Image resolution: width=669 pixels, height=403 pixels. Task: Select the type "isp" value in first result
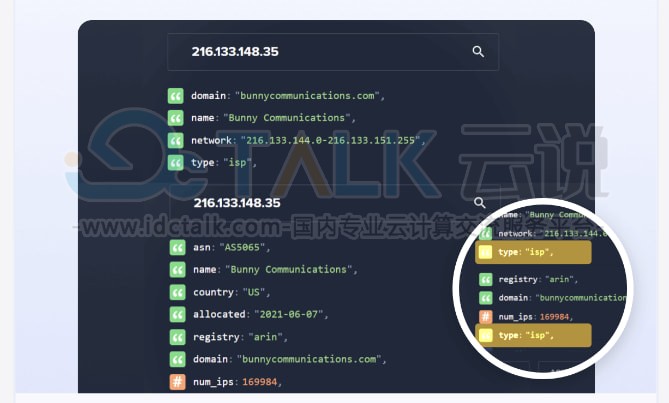(x=237, y=162)
